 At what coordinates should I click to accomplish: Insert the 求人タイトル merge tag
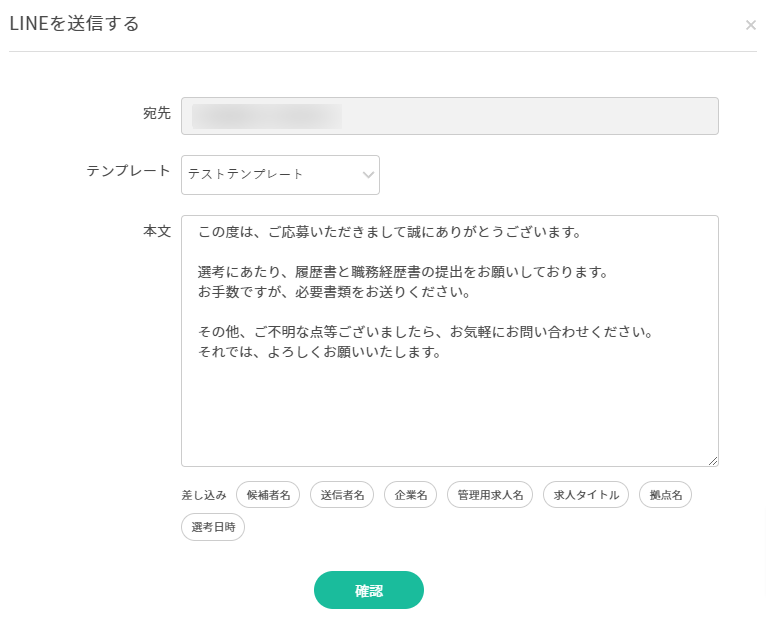point(586,495)
